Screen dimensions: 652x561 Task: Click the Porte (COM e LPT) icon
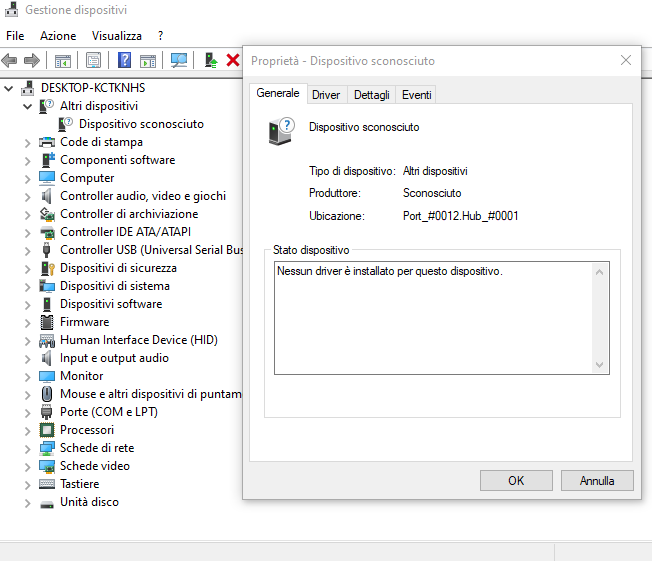[x=46, y=412]
